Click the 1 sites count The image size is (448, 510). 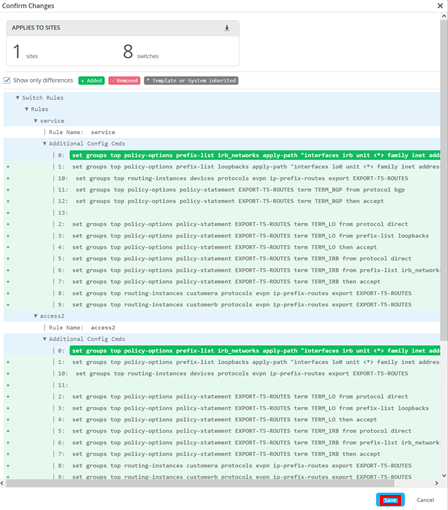coord(25,52)
